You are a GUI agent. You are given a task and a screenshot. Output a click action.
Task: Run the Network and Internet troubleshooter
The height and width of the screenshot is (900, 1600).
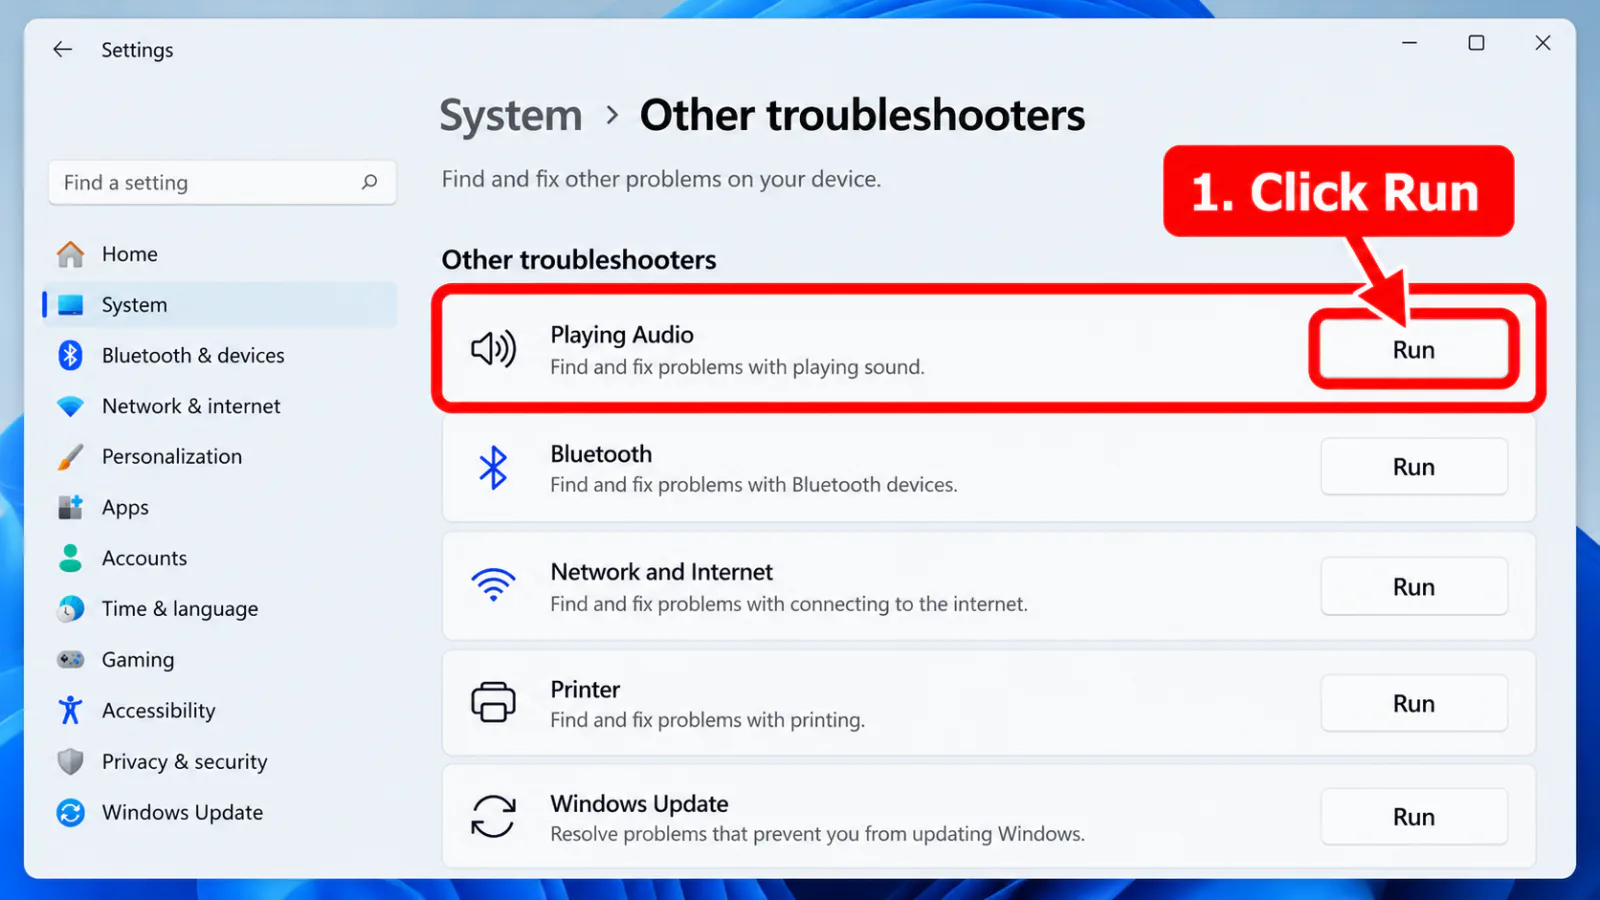click(x=1413, y=587)
